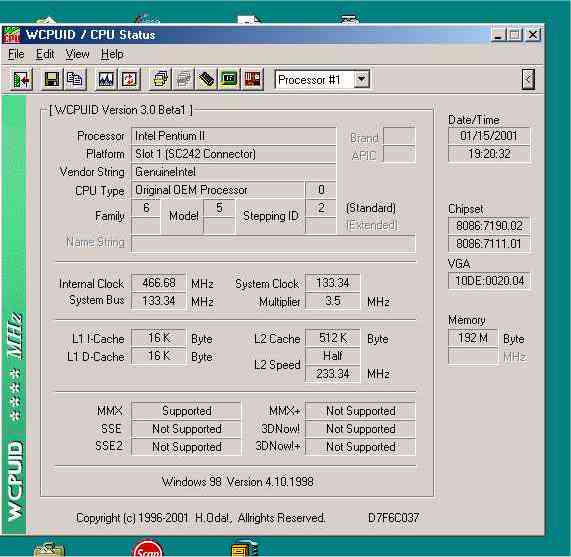The width and height of the screenshot is (571, 557).
Task: Open the stacked windows feature-flags icon
Action: (160, 79)
